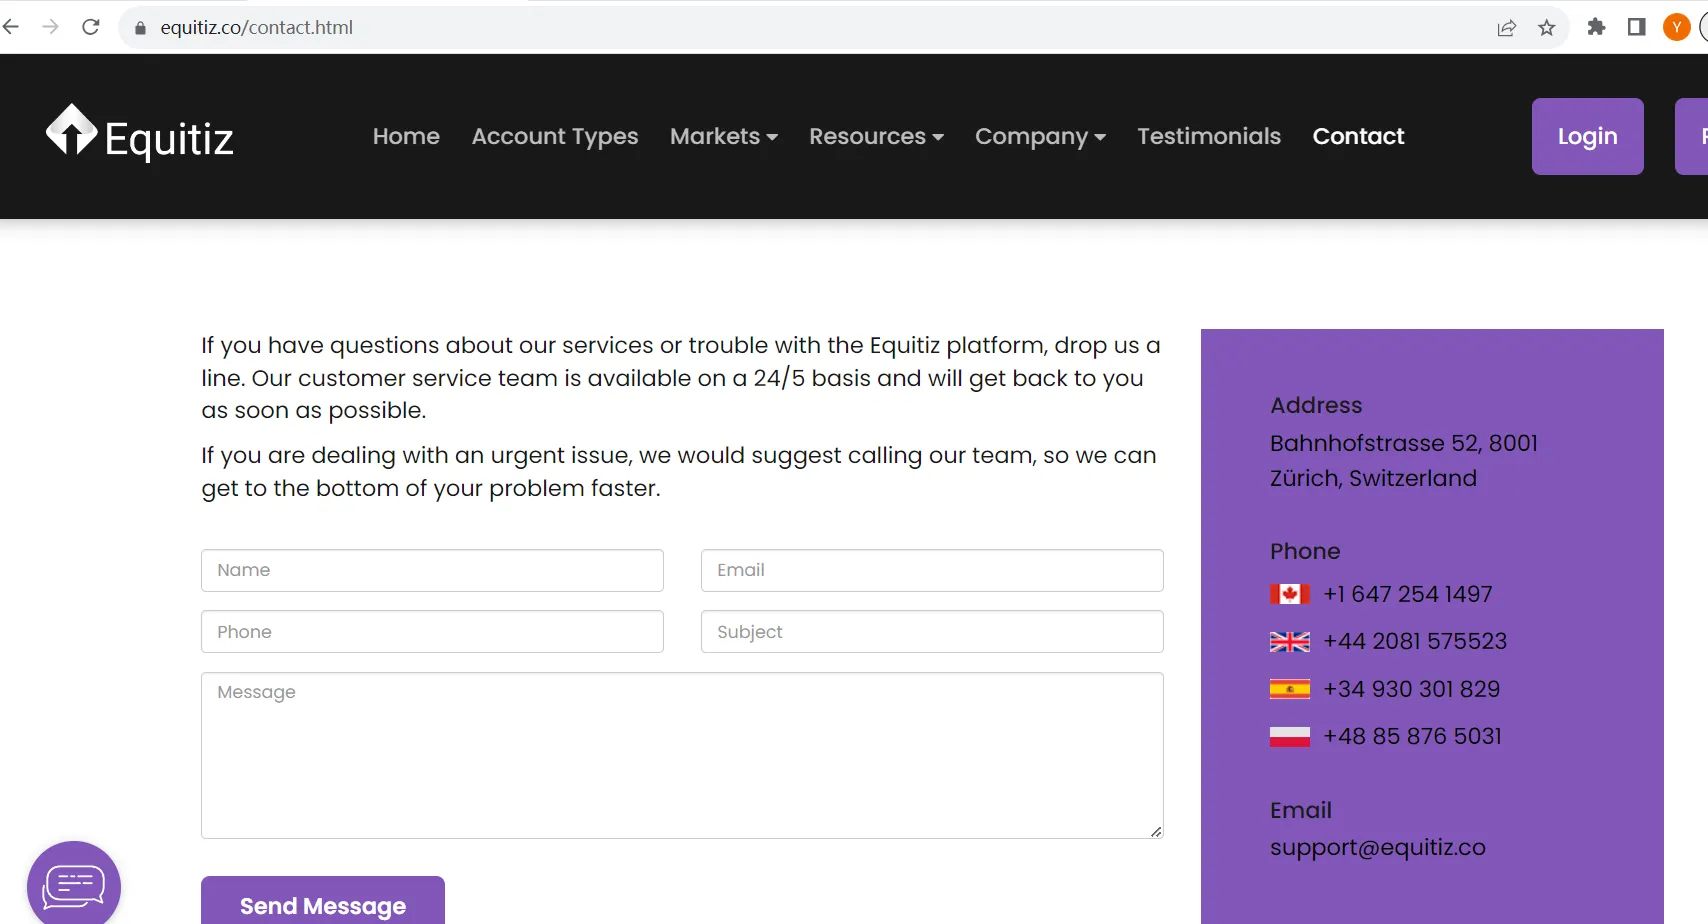This screenshot has height=924, width=1708.
Task: Click the browser address bar URL
Action: point(257,28)
